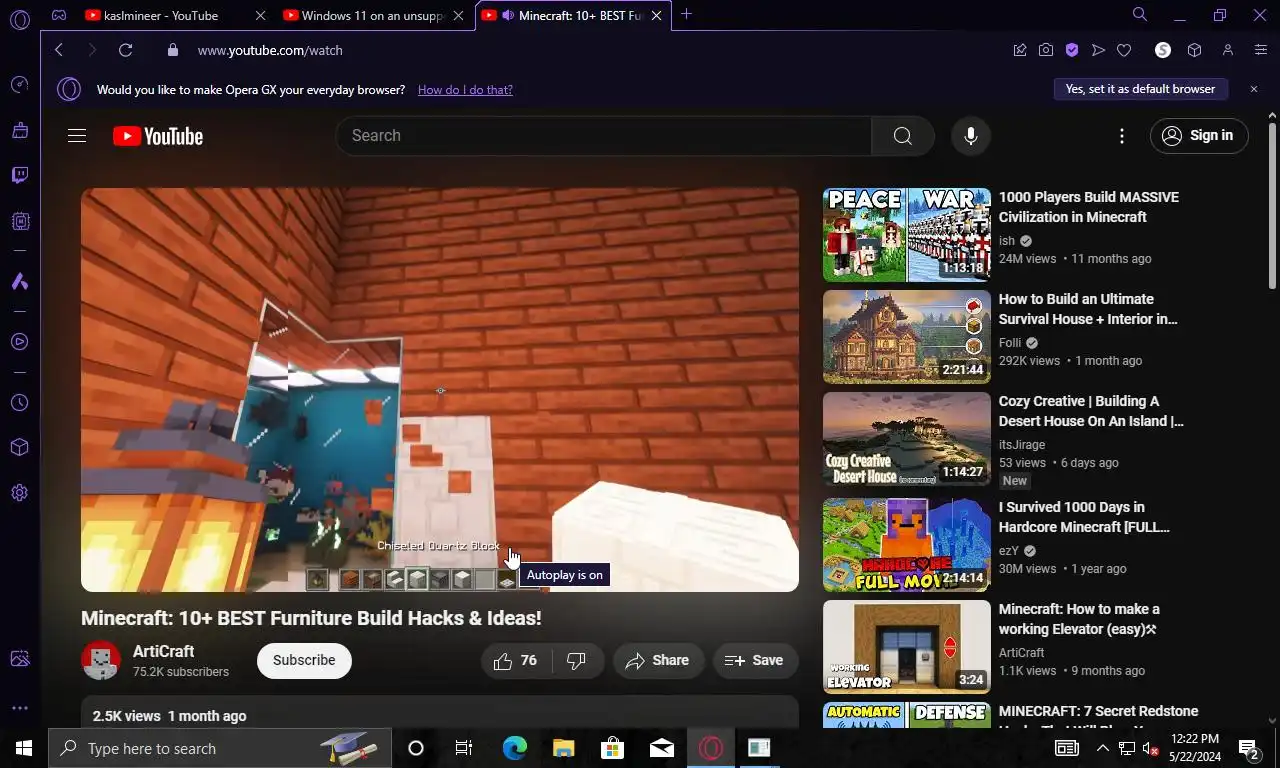Mute the Minecraft tab via speaker icon
The width and height of the screenshot is (1280, 768).
[x=508, y=16]
